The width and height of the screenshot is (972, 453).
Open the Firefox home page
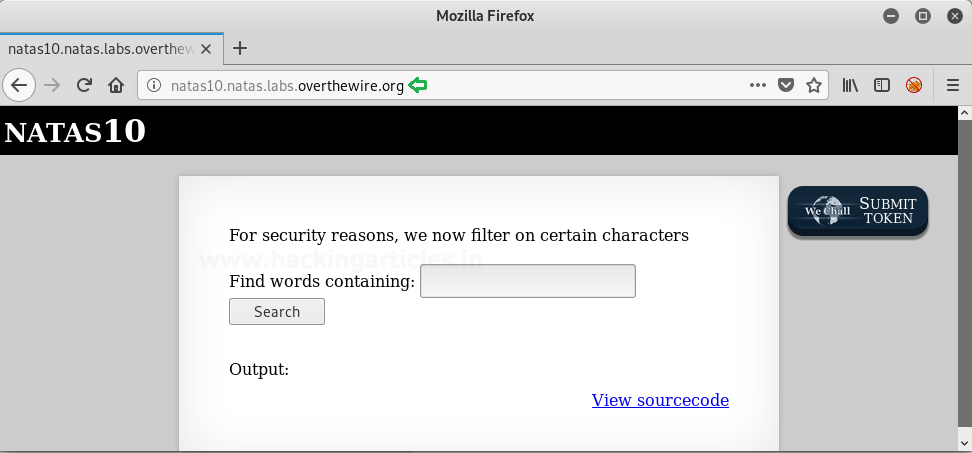(x=116, y=85)
